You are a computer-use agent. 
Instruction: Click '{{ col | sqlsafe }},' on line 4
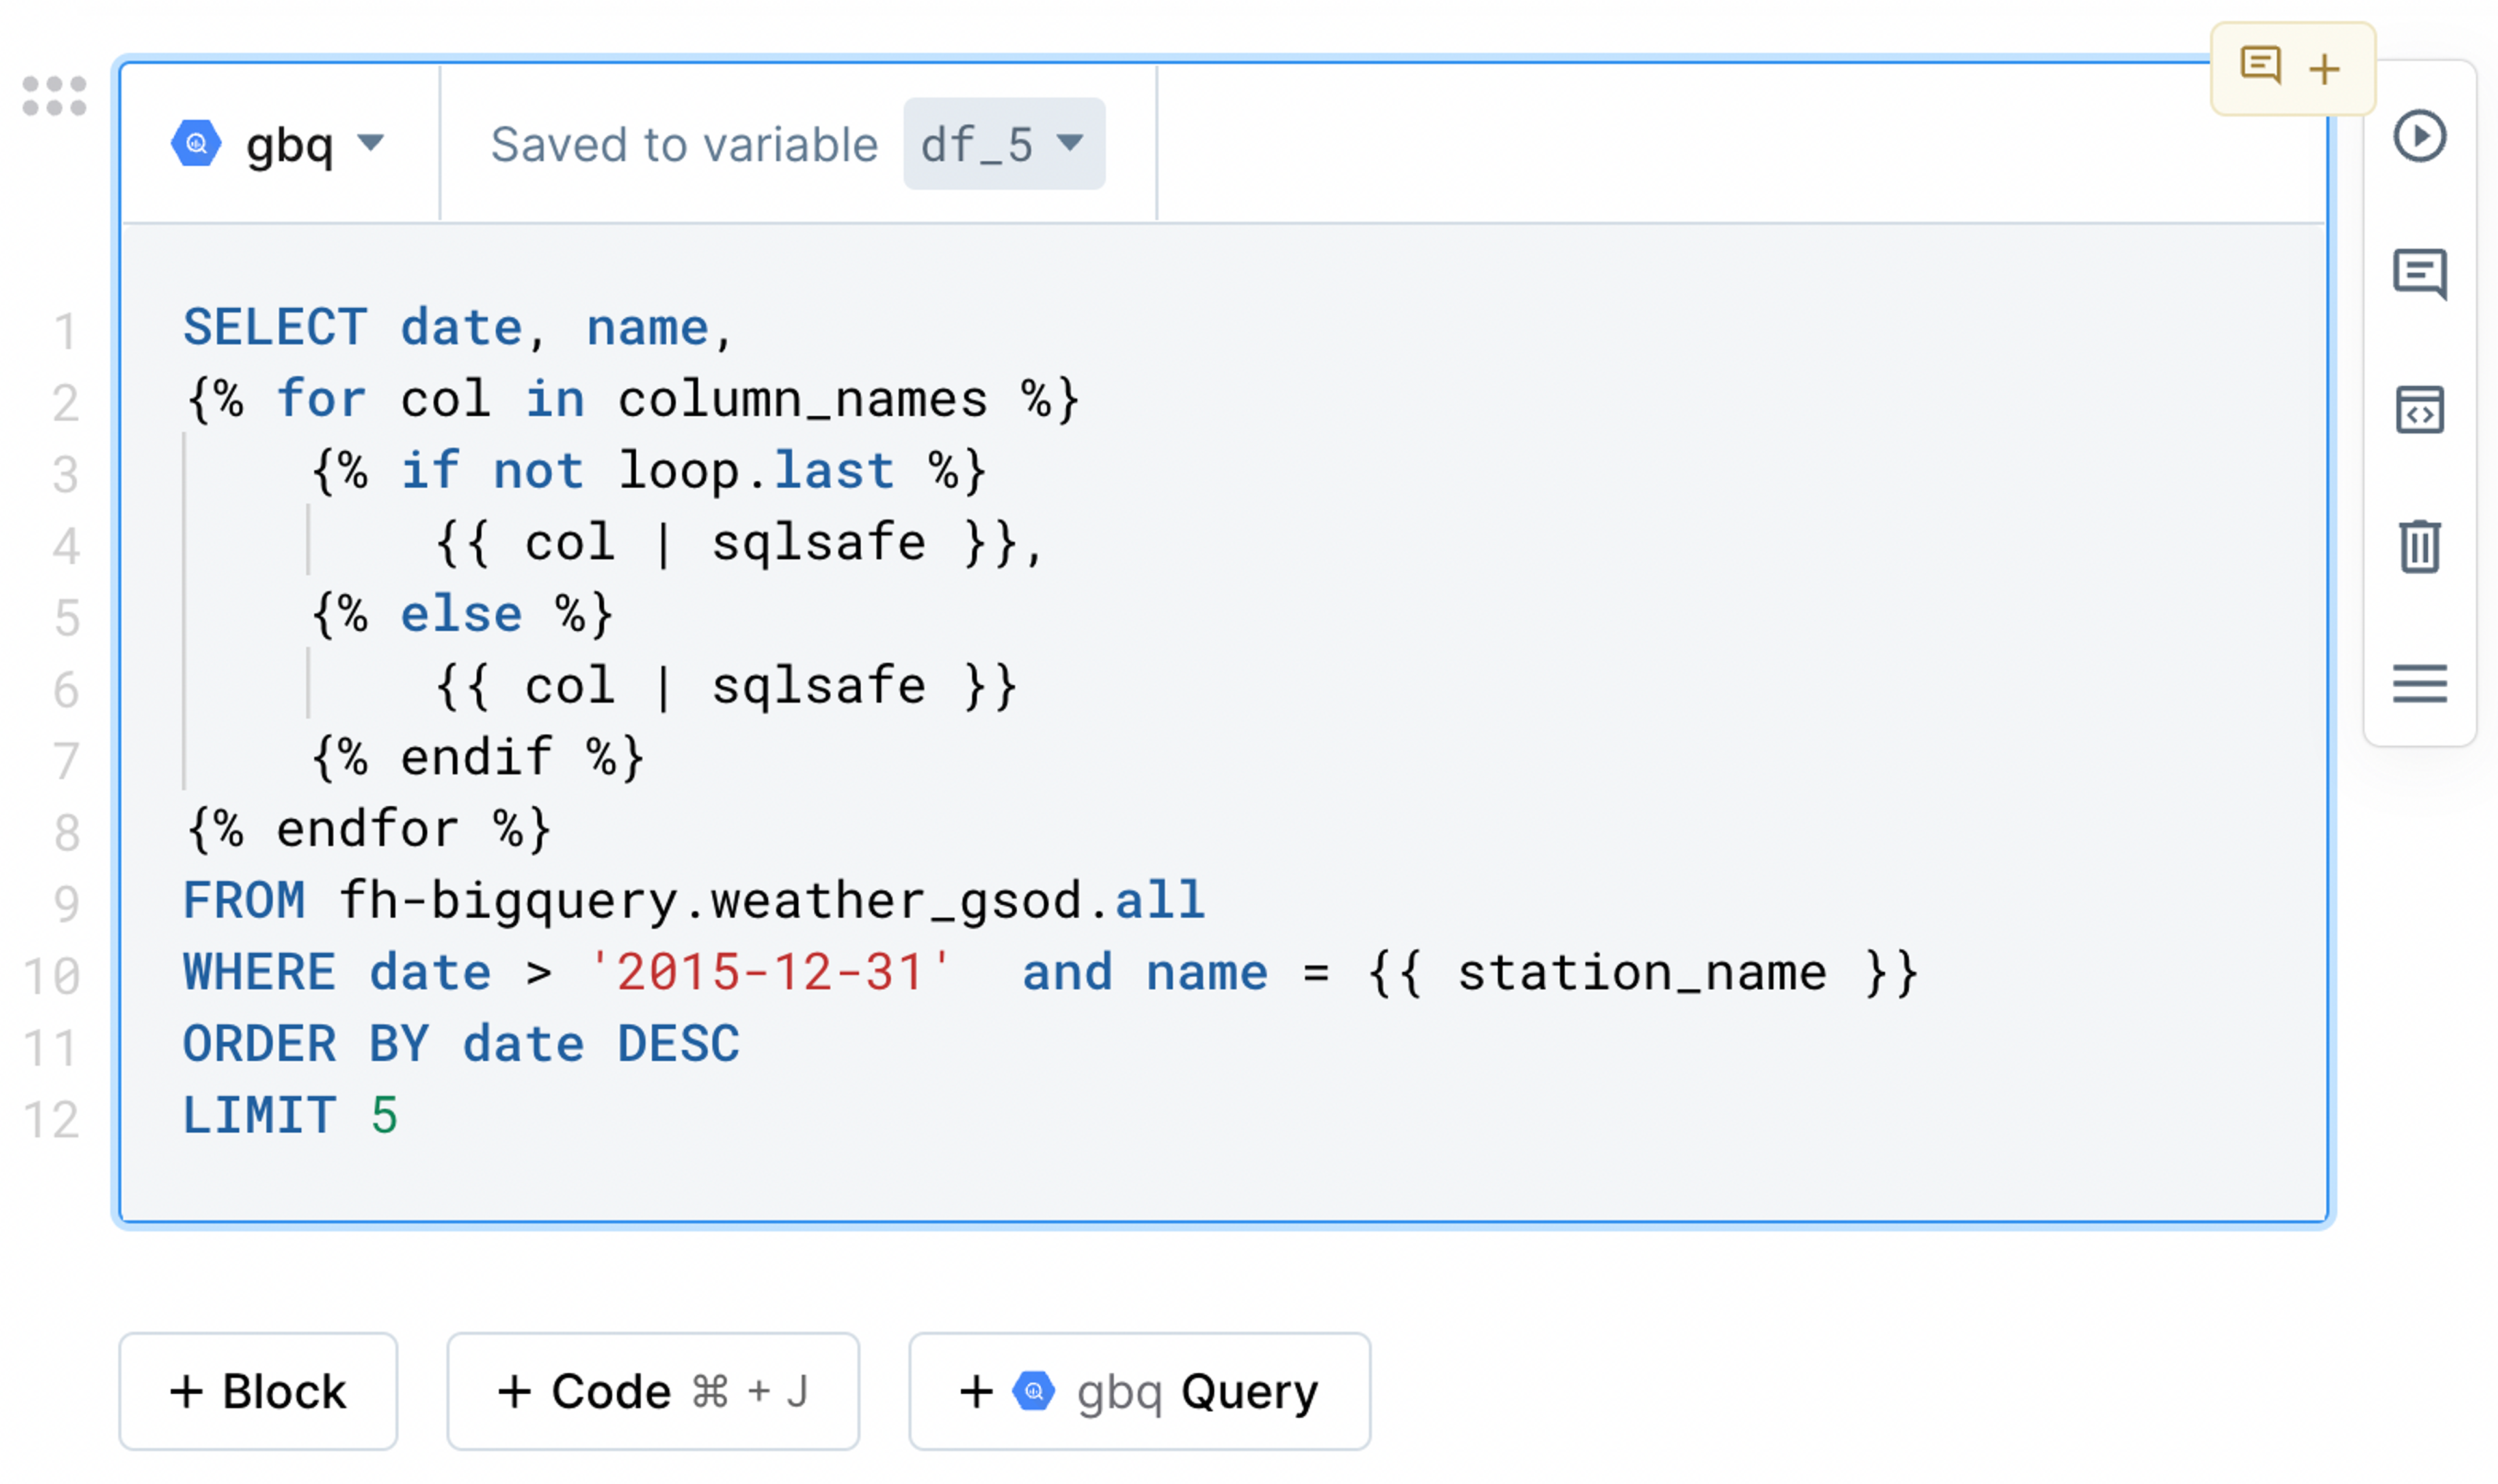(740, 543)
